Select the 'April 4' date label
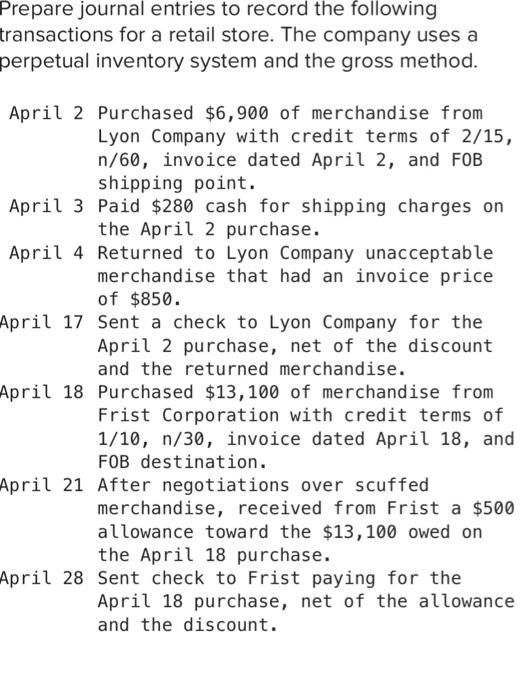The height and width of the screenshot is (700, 527). (x=46, y=253)
